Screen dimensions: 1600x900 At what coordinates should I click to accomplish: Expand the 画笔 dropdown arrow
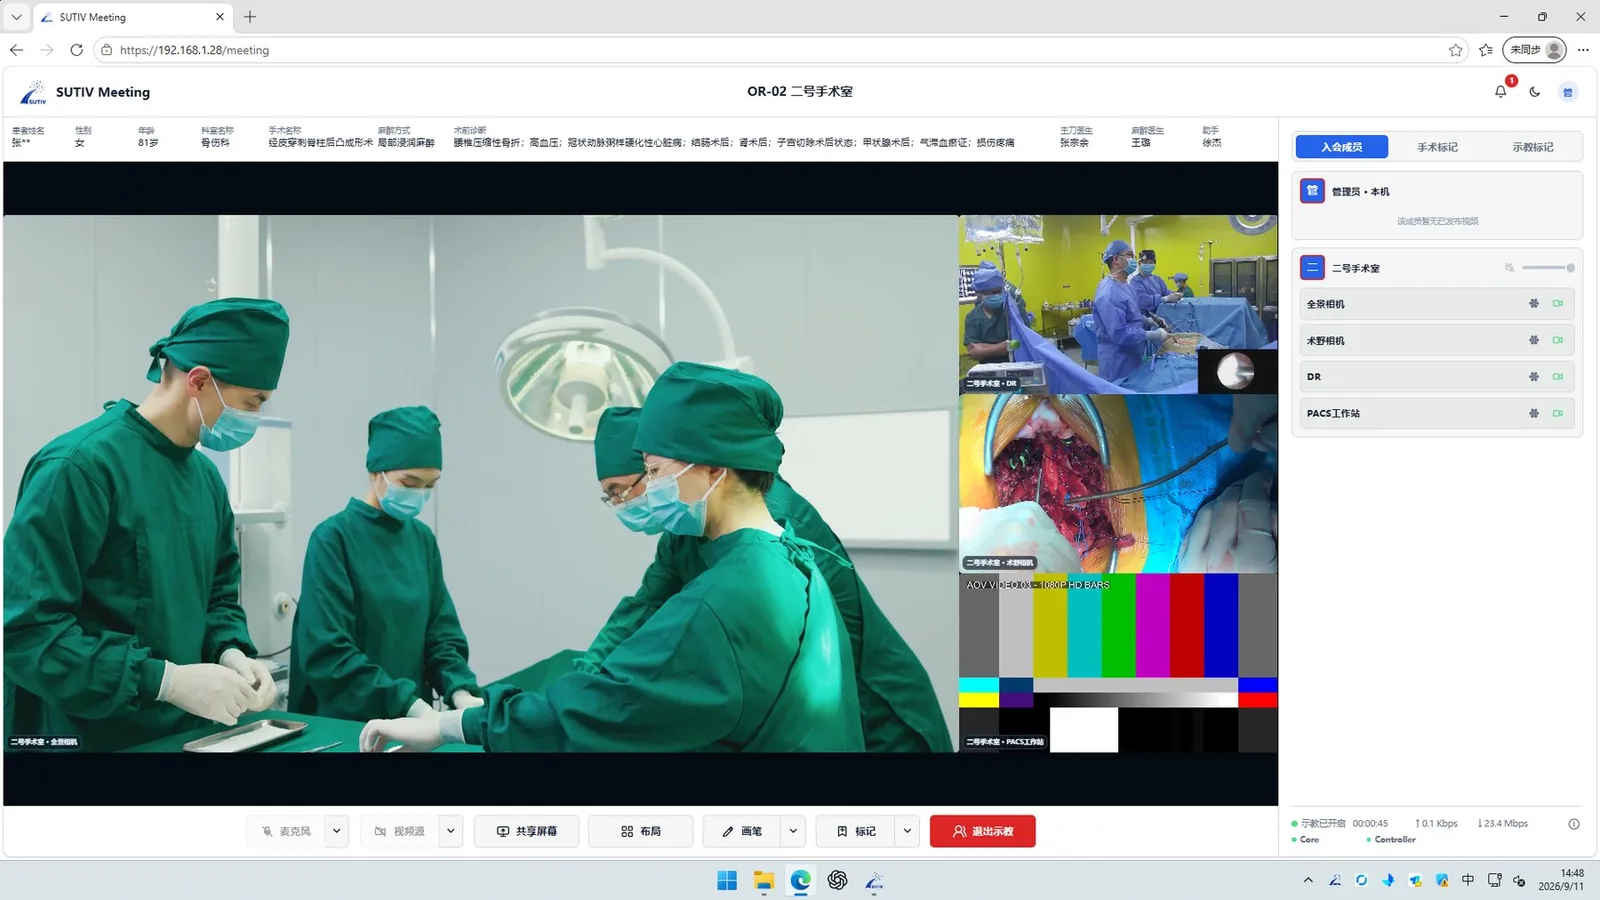(793, 831)
